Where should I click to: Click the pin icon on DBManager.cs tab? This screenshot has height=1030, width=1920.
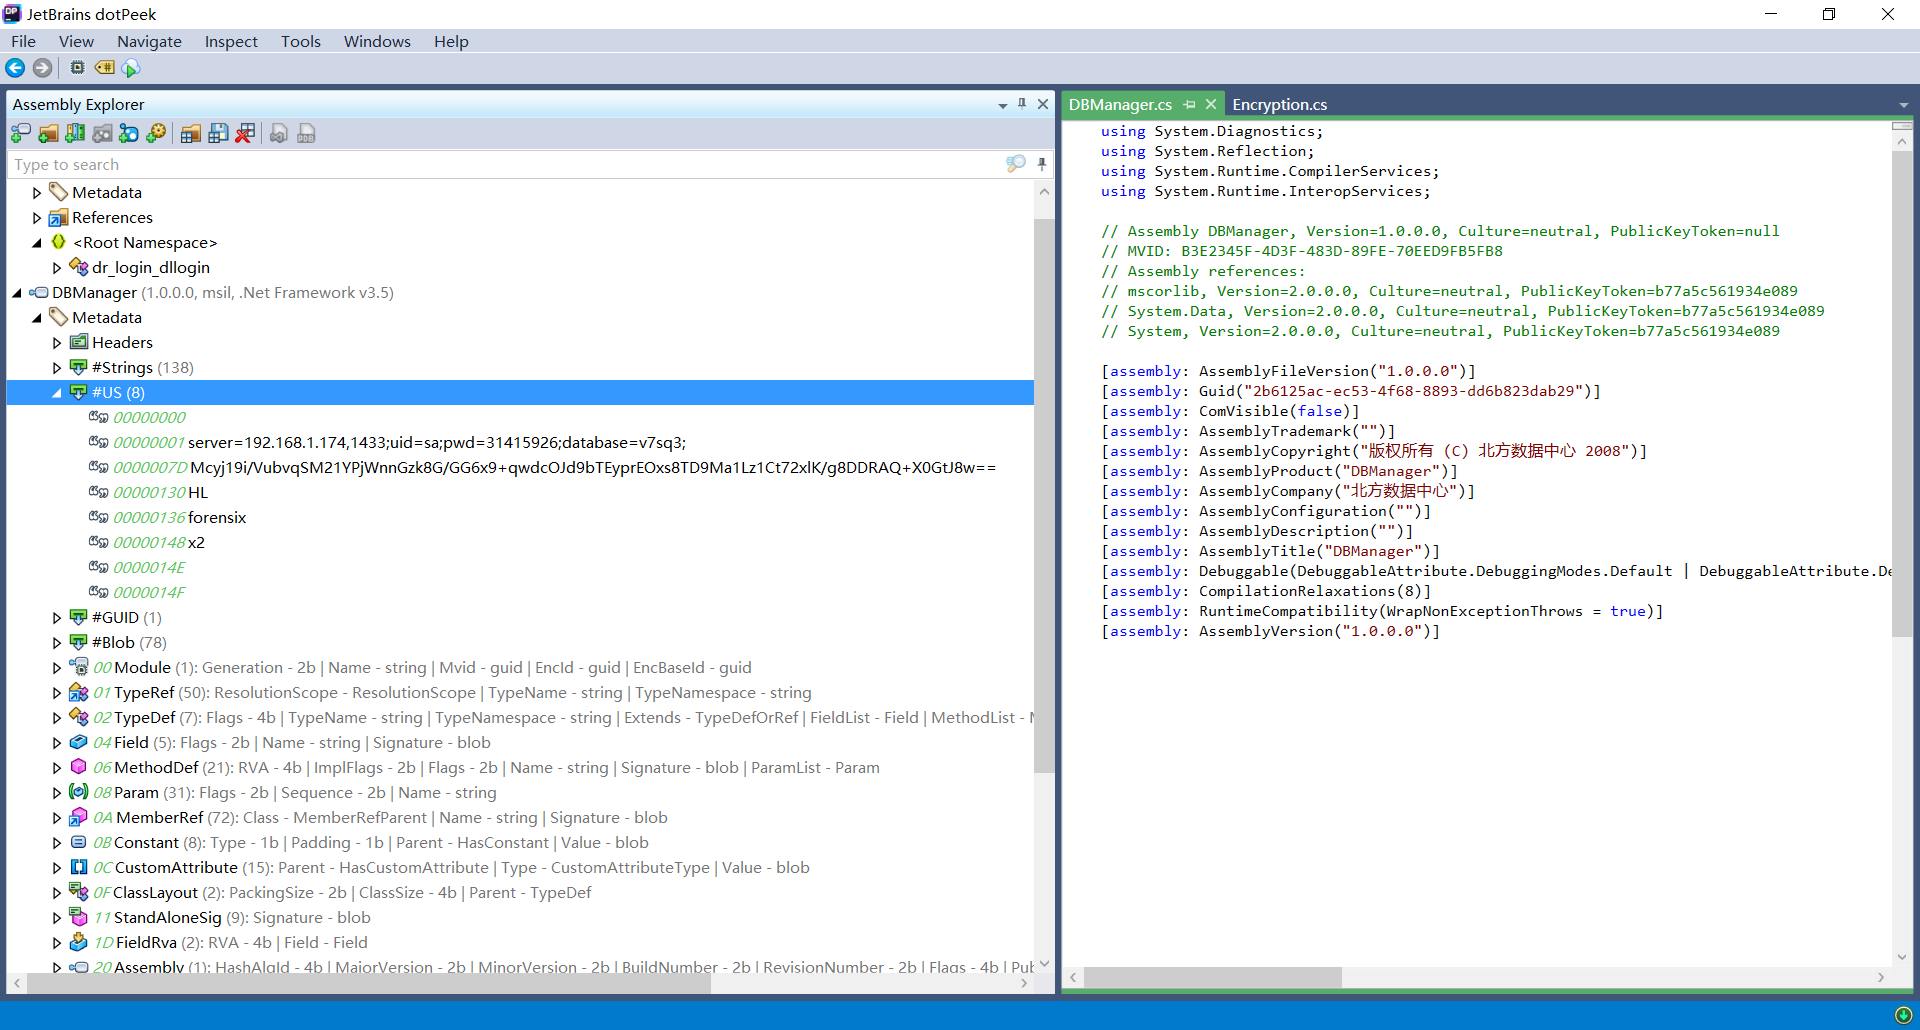click(x=1189, y=105)
